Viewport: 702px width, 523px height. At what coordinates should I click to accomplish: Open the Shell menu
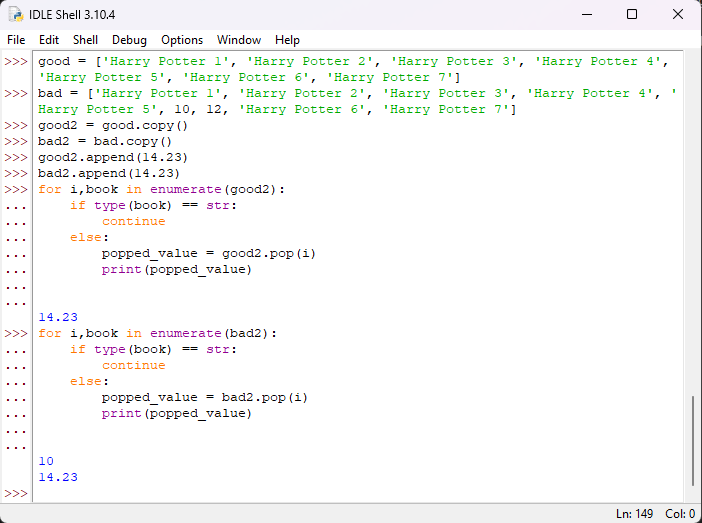click(85, 40)
